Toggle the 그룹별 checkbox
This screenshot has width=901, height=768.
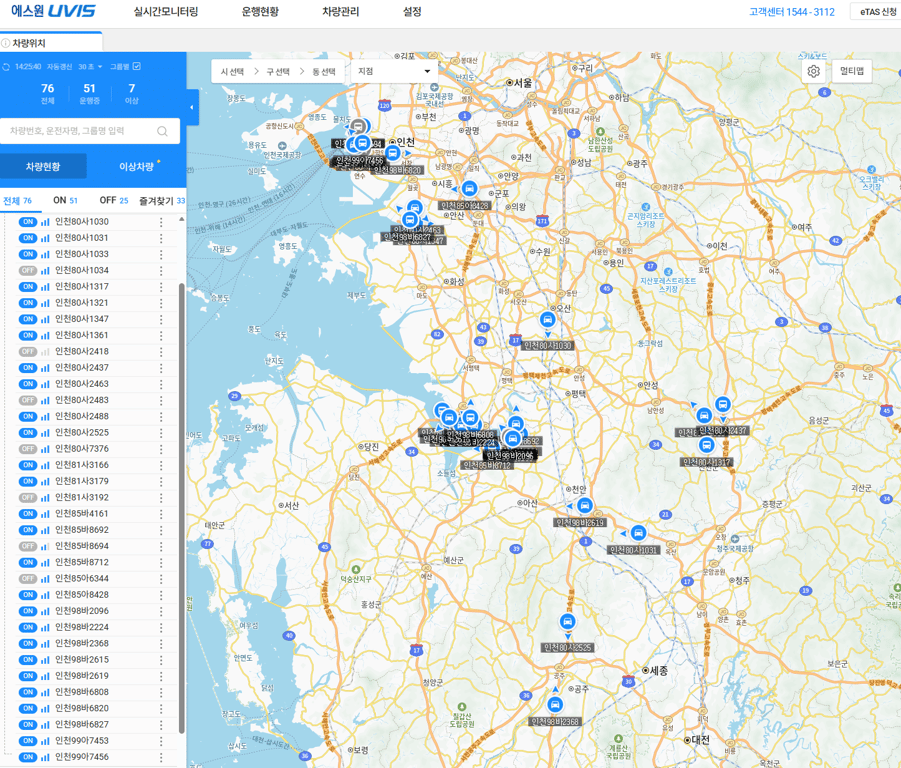pyautogui.click(x=137, y=67)
